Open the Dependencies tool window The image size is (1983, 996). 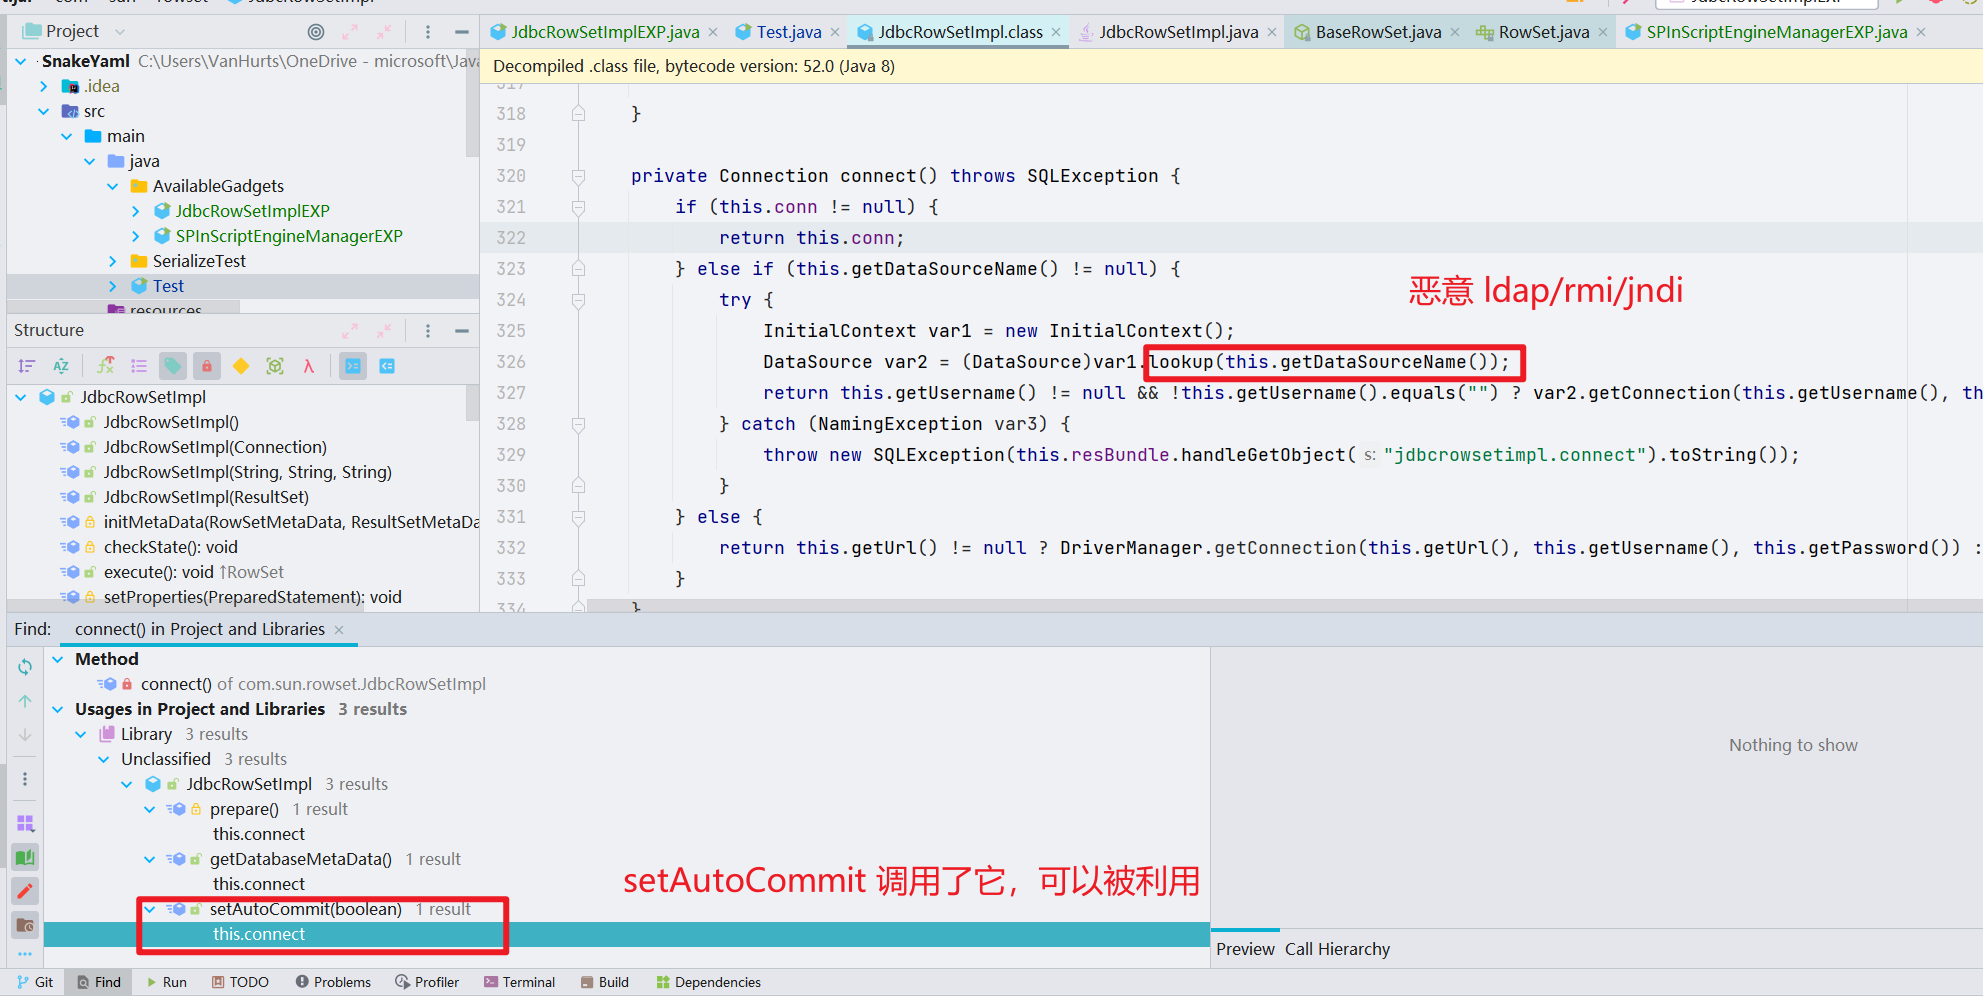(708, 981)
